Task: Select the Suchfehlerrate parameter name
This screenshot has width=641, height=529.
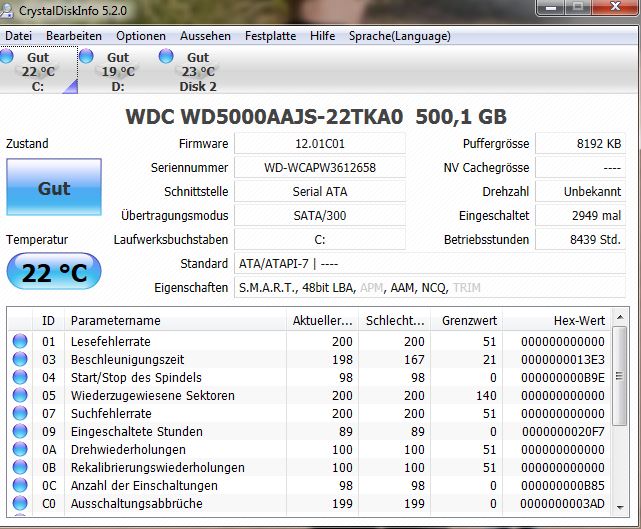Action: pyautogui.click(x=111, y=413)
